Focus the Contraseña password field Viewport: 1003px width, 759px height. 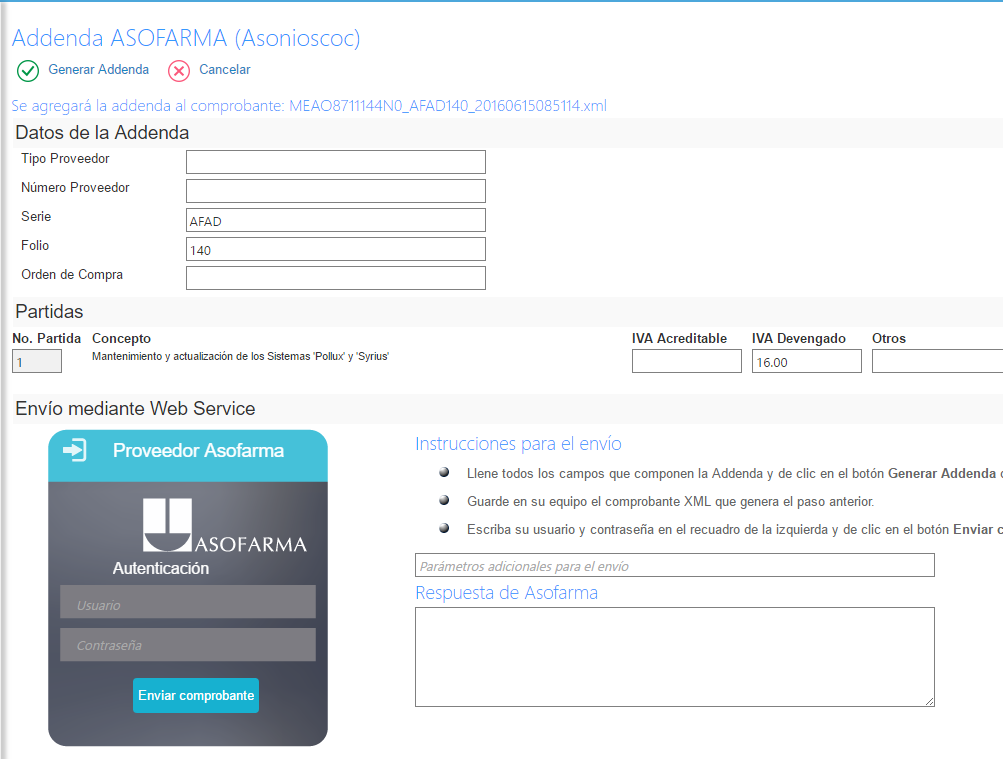pos(187,644)
